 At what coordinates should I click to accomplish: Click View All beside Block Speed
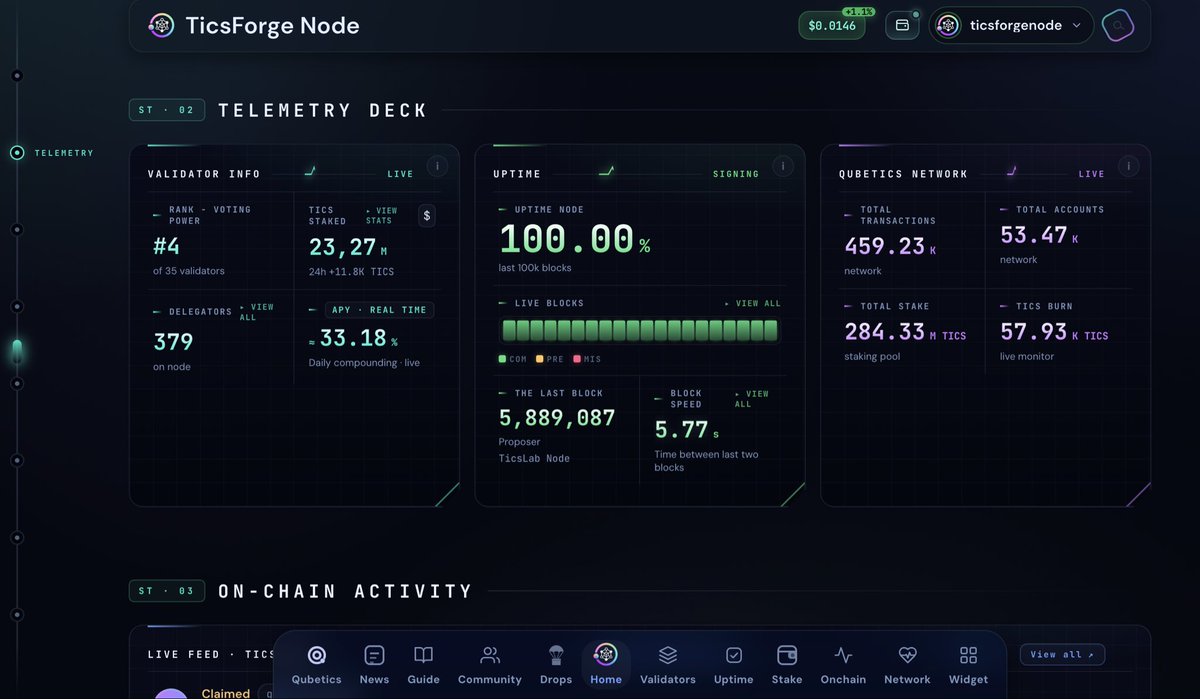point(751,399)
